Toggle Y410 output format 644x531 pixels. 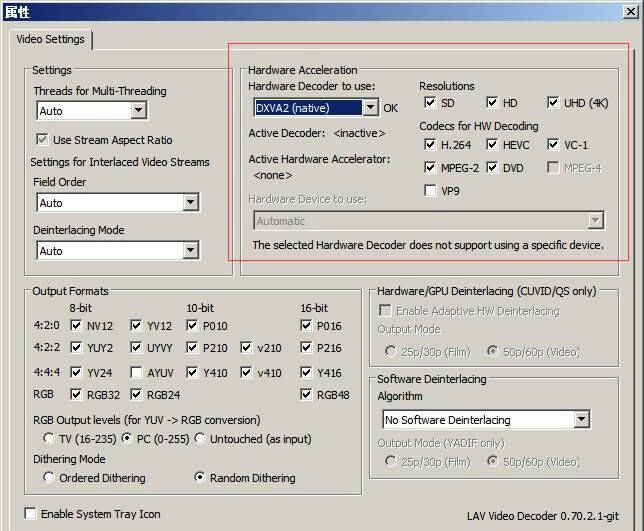tap(192, 372)
